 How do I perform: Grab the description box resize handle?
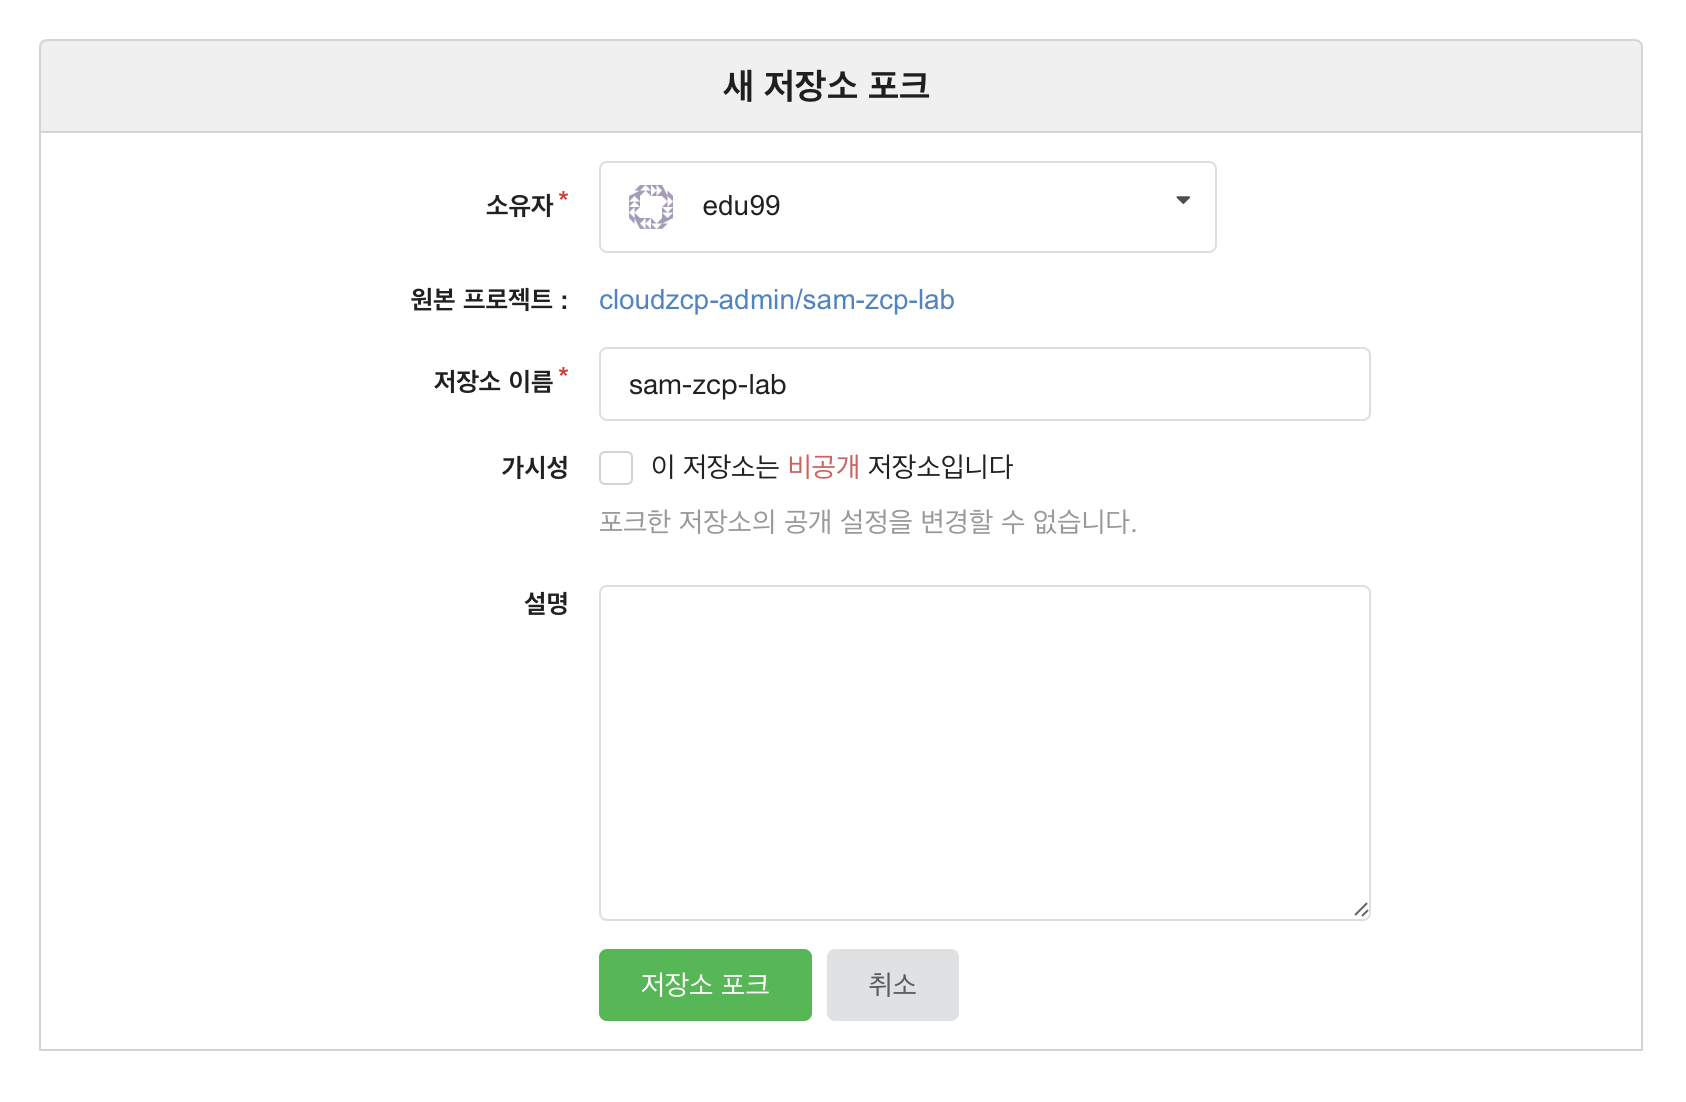(x=1360, y=909)
